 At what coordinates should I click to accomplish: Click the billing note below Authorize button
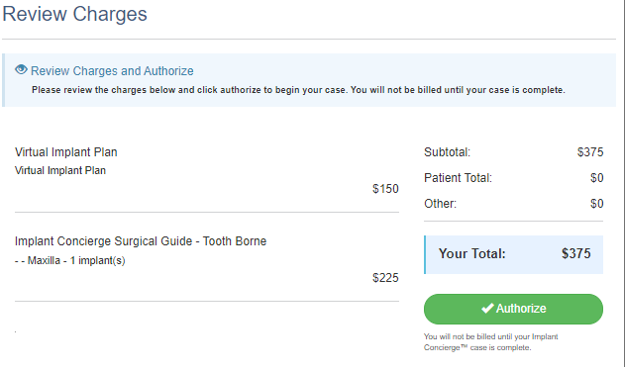pos(491,342)
